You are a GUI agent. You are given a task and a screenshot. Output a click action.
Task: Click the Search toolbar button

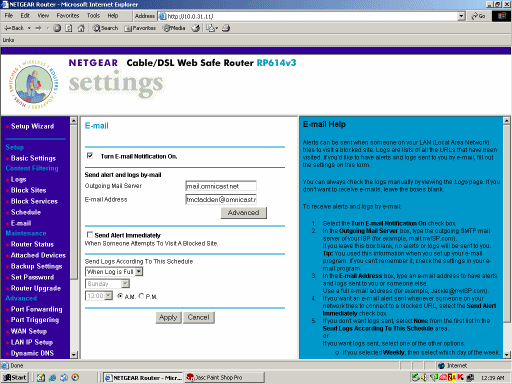105,28
